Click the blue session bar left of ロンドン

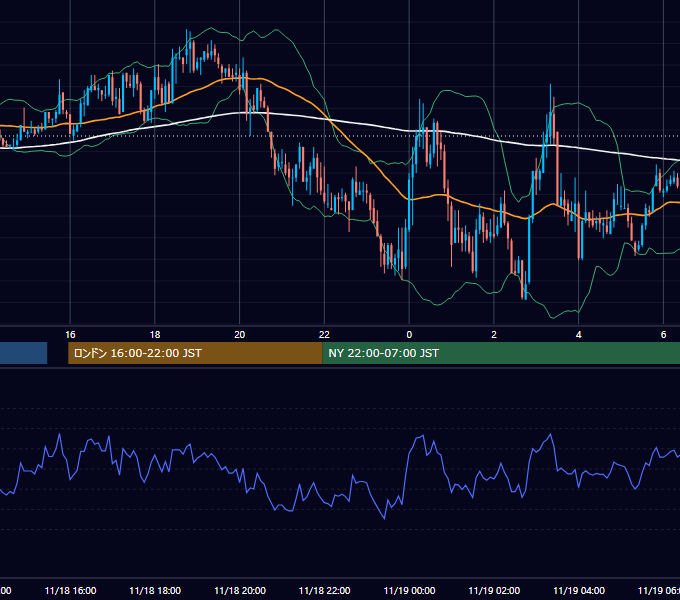(23, 353)
